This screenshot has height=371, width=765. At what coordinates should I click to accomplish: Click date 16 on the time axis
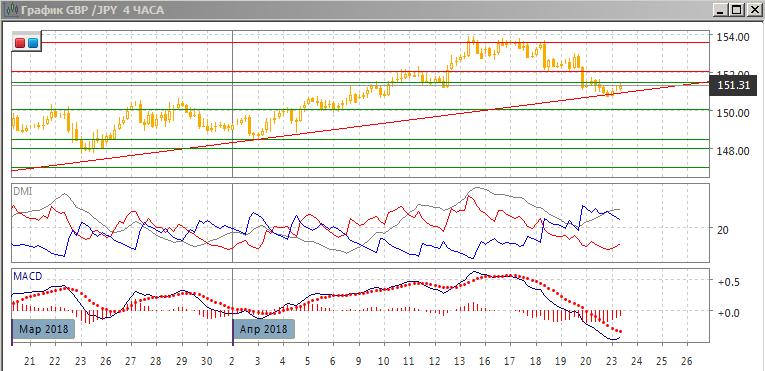coord(484,362)
